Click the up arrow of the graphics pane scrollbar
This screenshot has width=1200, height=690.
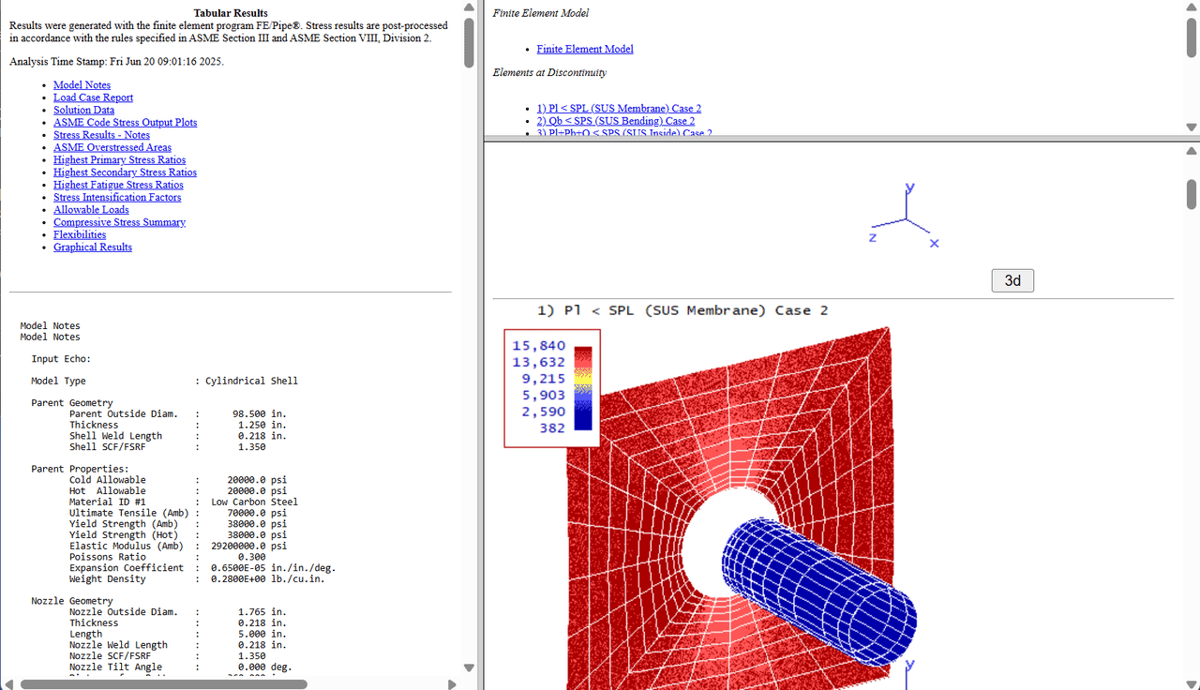click(x=1190, y=152)
